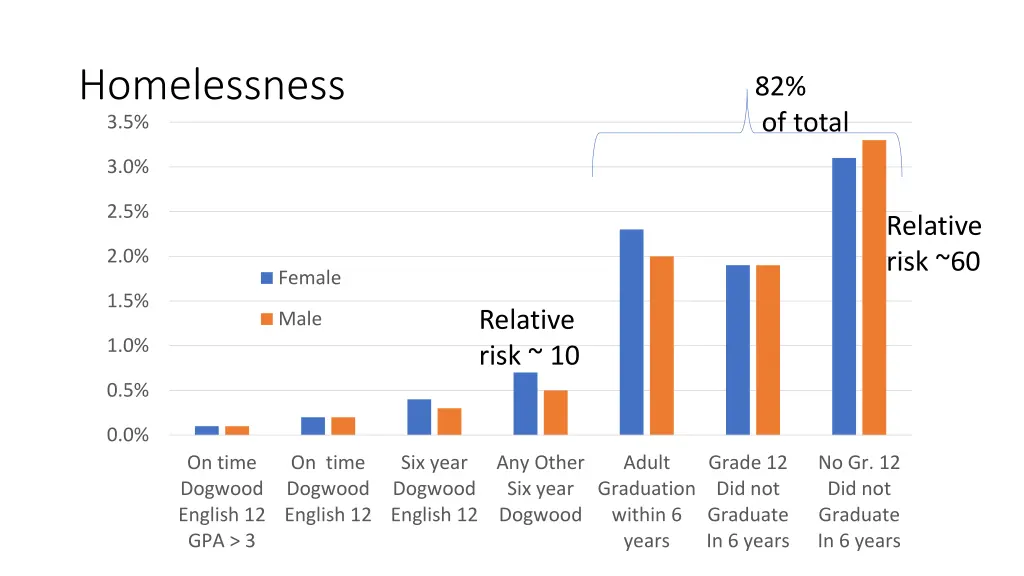
Task: Click the 3.5% y-axis label
Action: click(x=128, y=122)
